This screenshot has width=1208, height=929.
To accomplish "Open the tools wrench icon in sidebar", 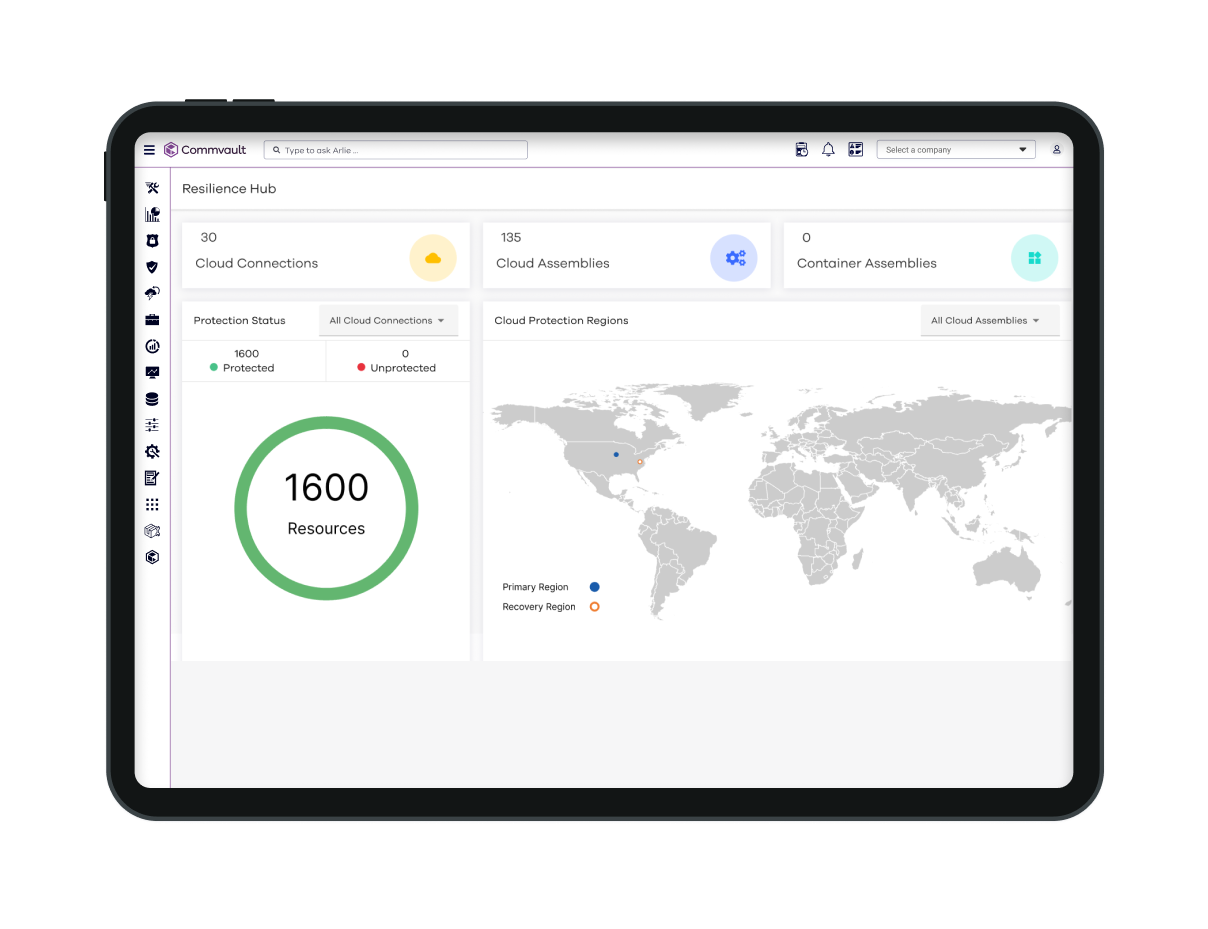I will (152, 188).
